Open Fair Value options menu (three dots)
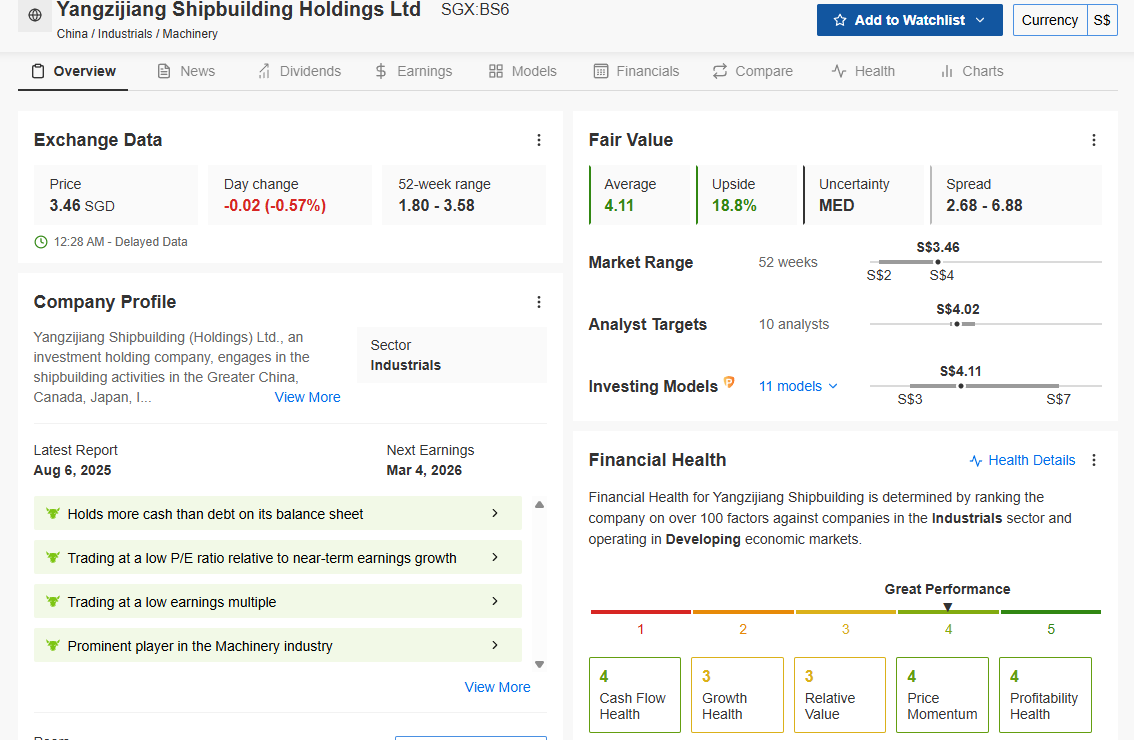This screenshot has width=1134, height=740. tap(1094, 140)
